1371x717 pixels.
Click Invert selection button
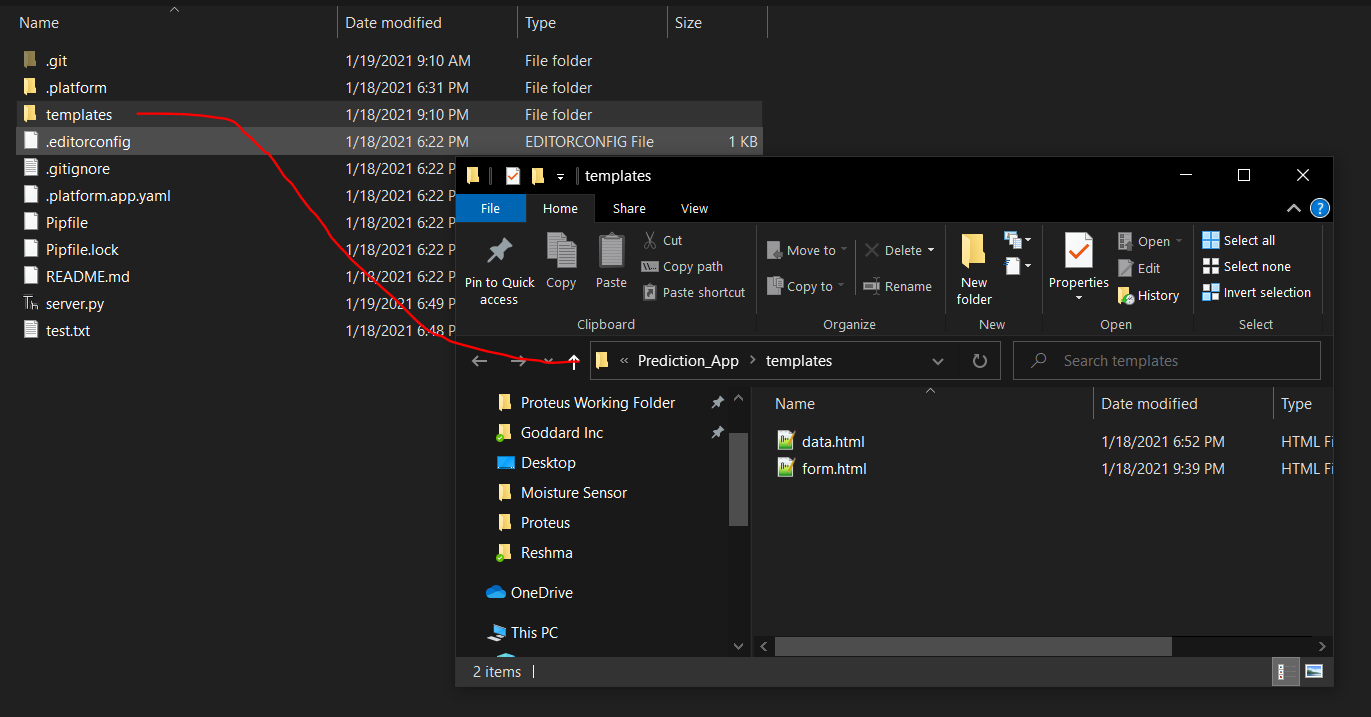pos(1255,292)
